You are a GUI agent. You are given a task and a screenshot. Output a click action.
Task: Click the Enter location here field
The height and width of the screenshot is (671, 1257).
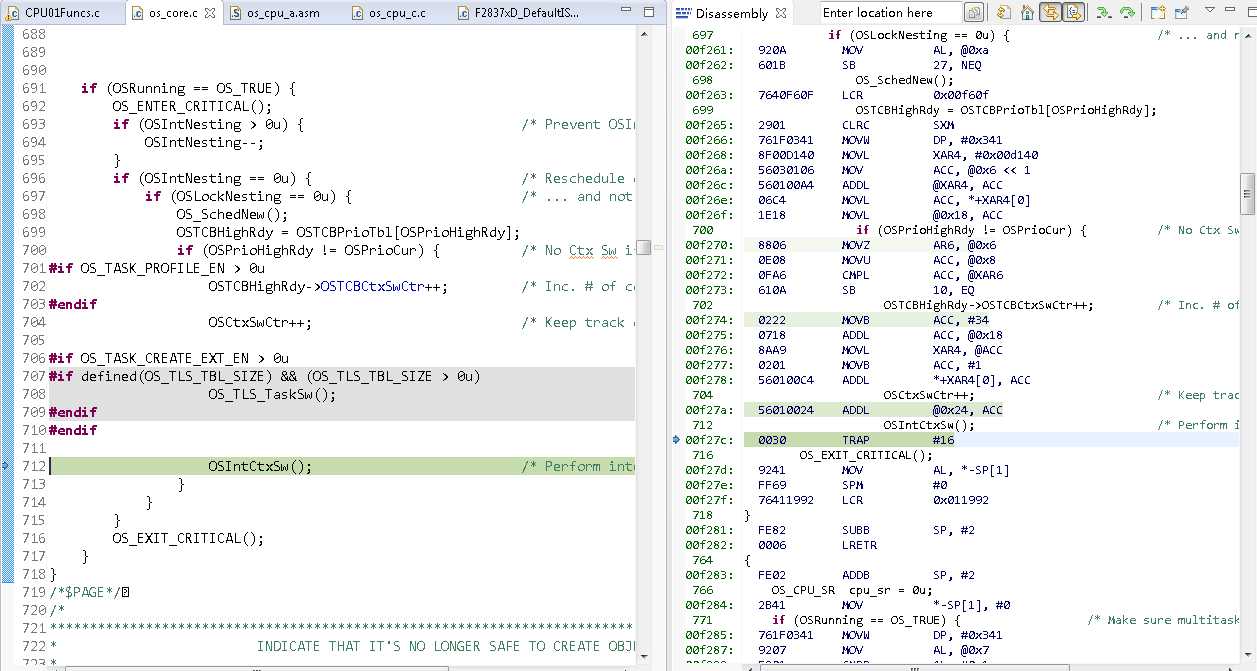tap(892, 13)
